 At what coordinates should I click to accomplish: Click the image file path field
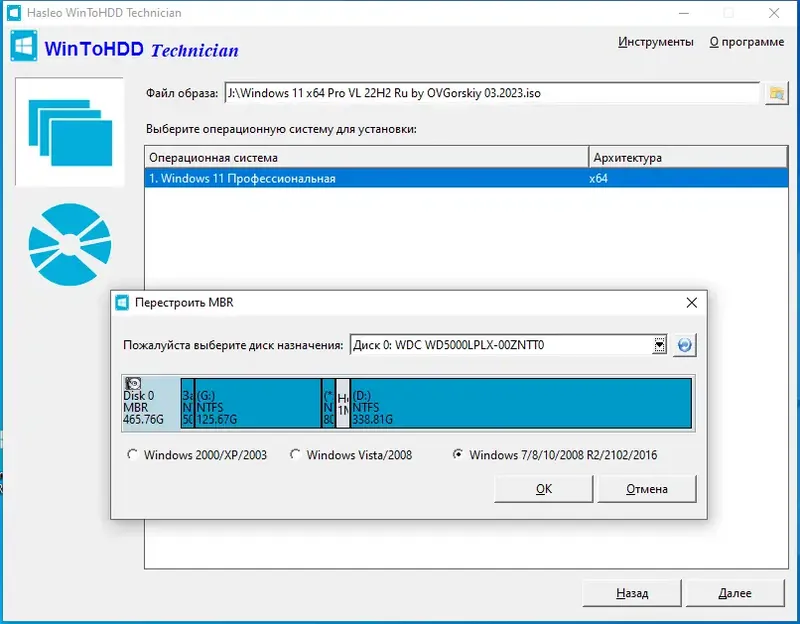pyautogui.click(x=492, y=93)
